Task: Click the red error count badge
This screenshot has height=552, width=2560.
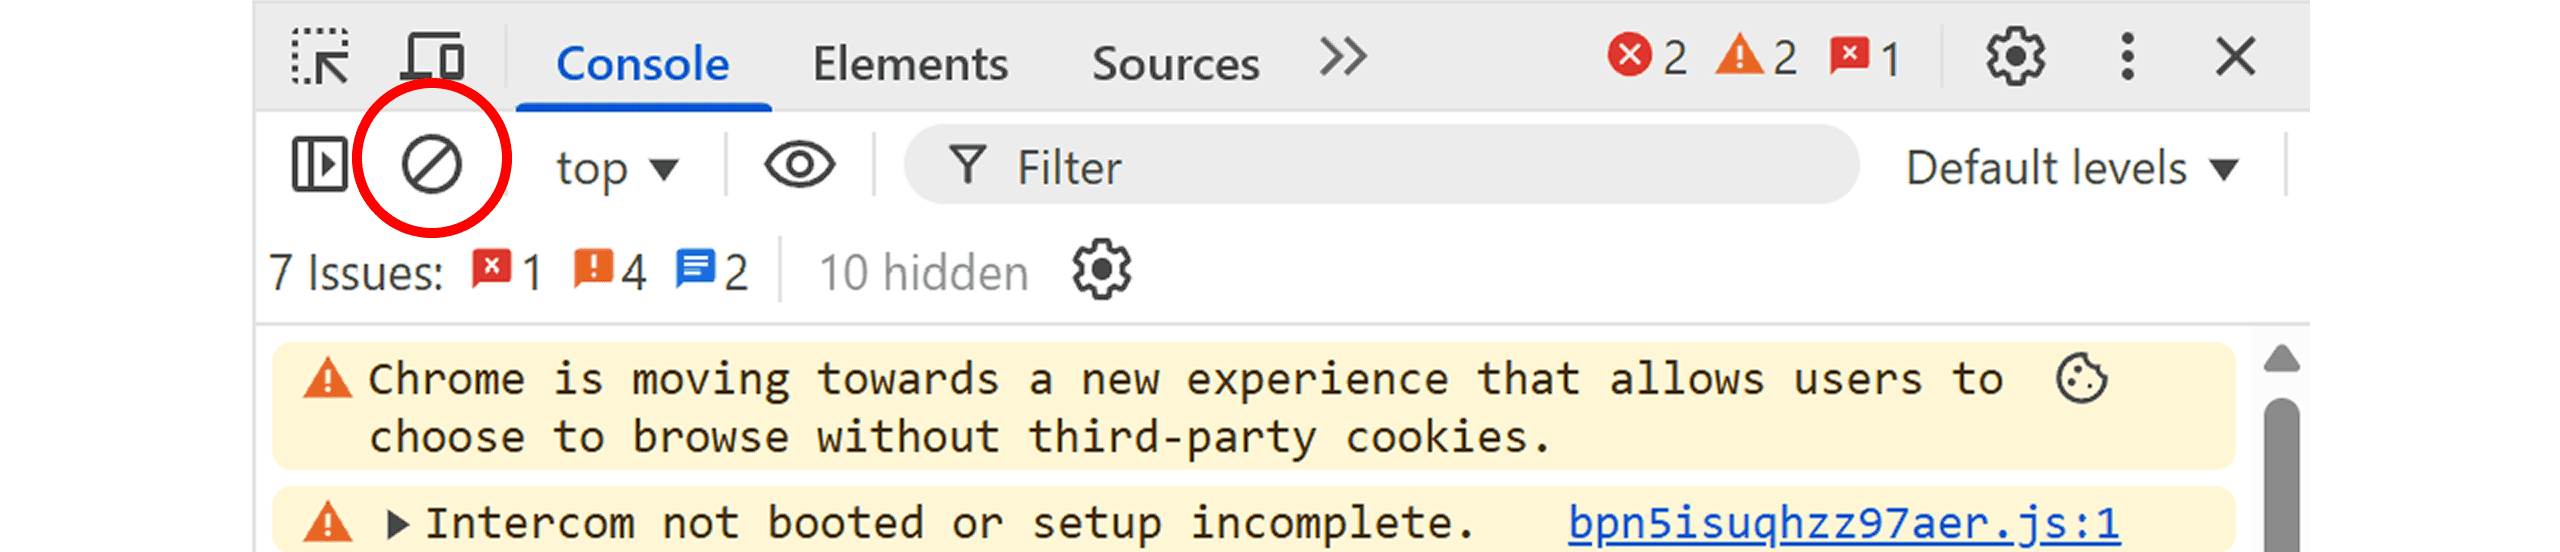Action: [1647, 57]
